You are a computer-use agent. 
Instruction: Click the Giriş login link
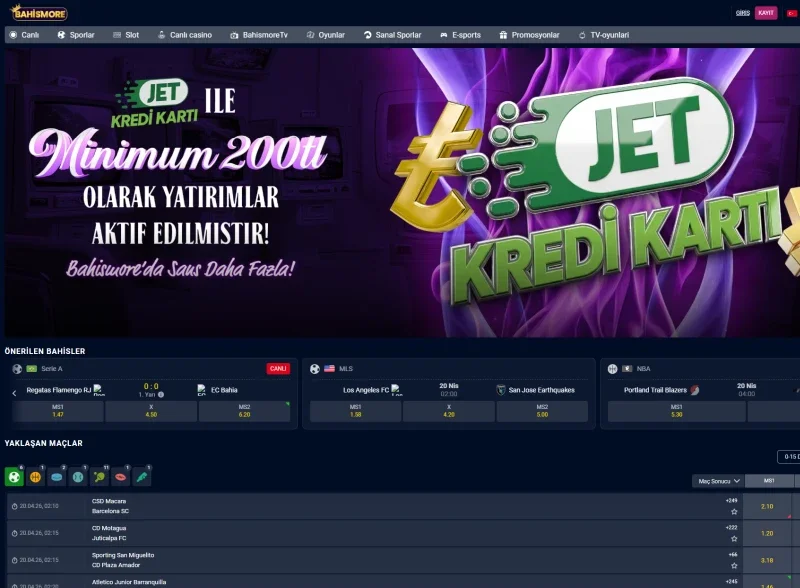tap(743, 13)
